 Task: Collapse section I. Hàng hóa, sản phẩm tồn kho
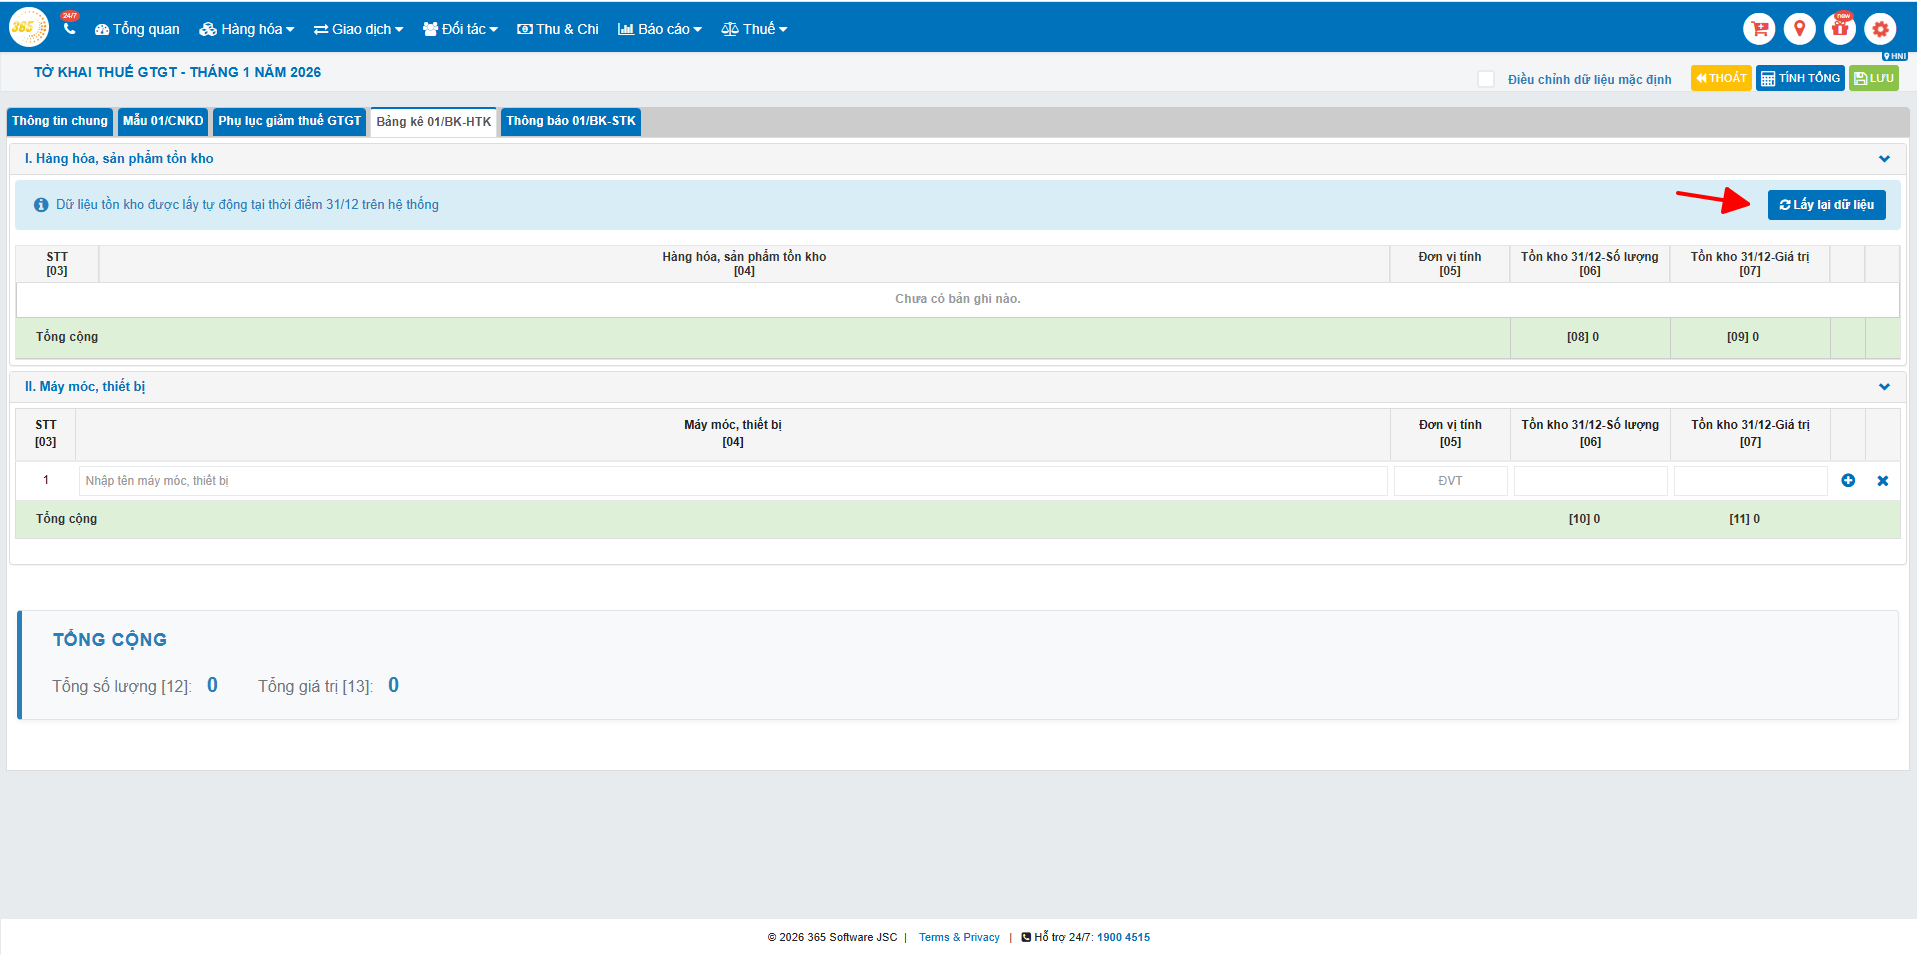(1884, 159)
